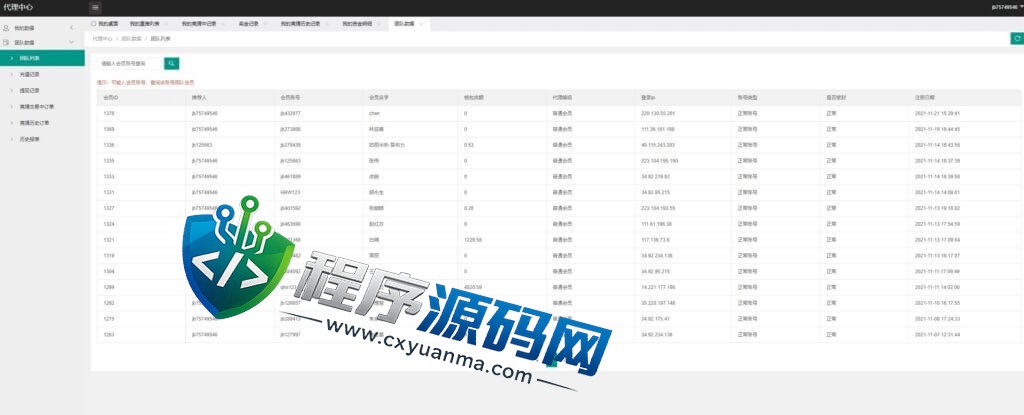Click account jk278439 cell

(291, 144)
